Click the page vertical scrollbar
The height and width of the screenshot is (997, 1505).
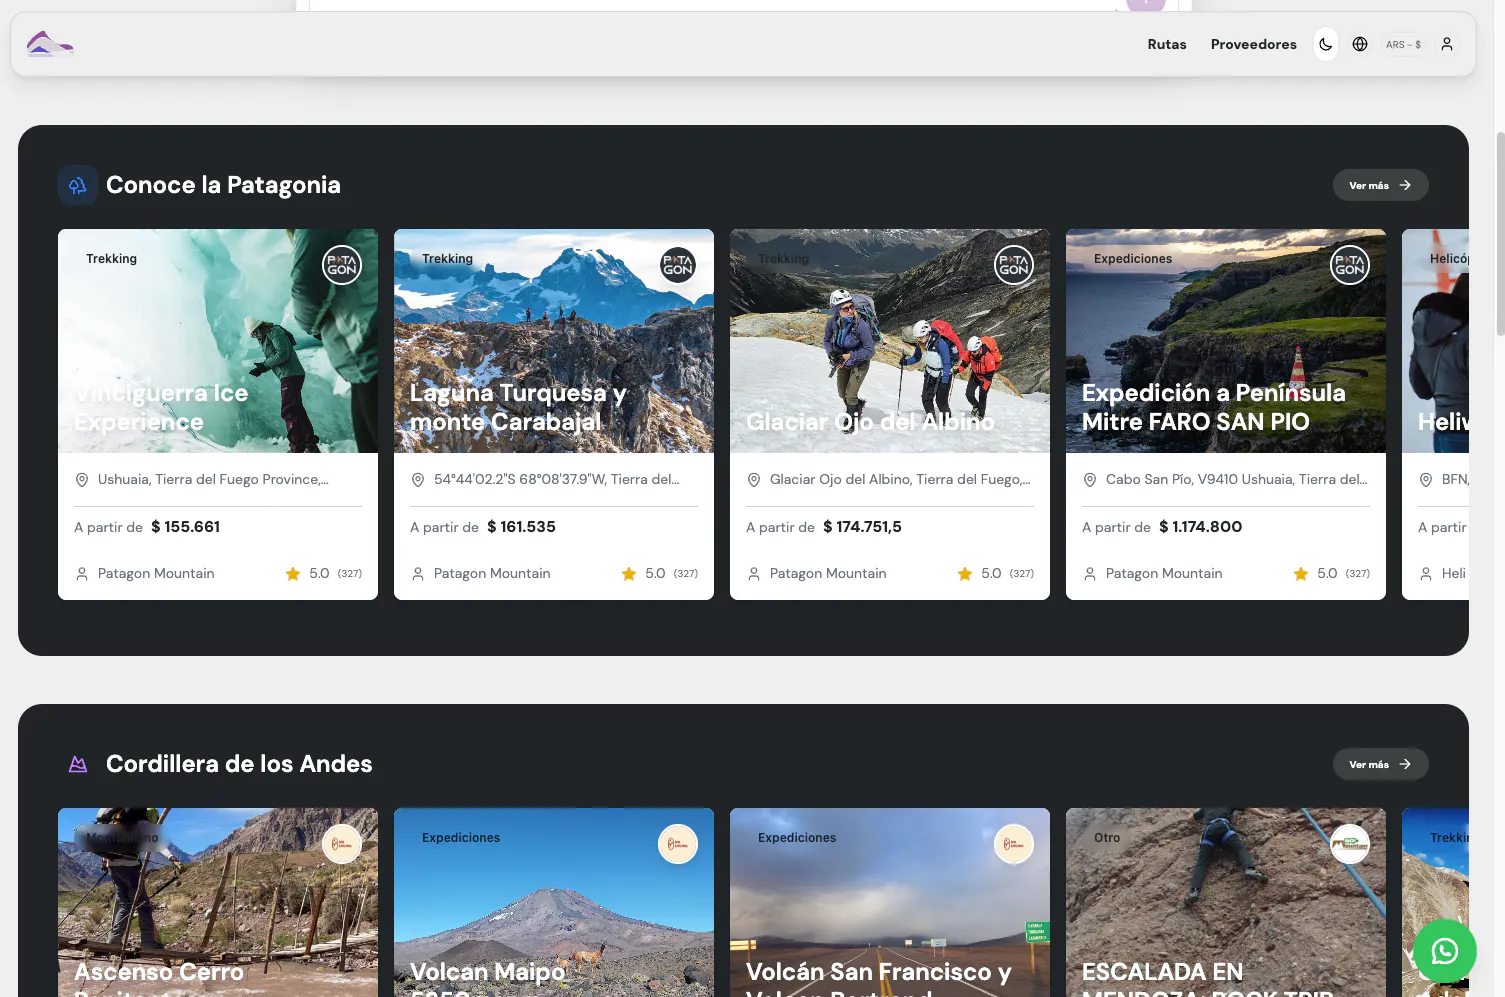(1500, 235)
